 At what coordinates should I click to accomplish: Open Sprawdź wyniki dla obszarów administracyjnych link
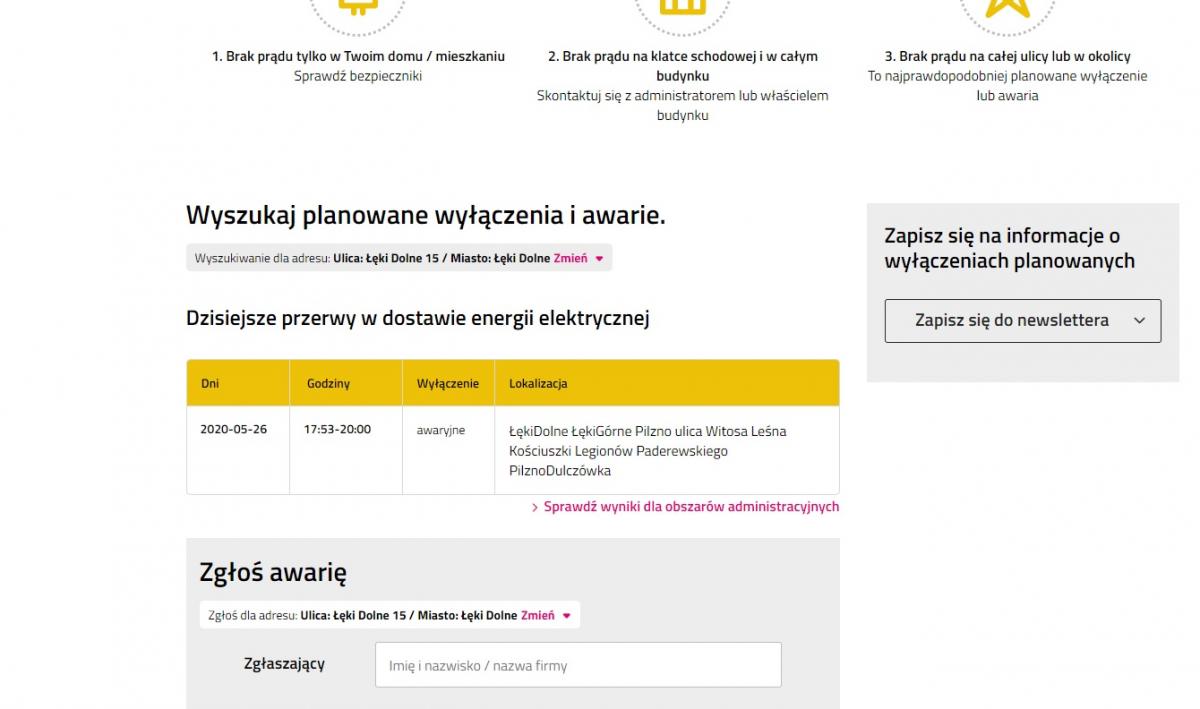tap(691, 507)
